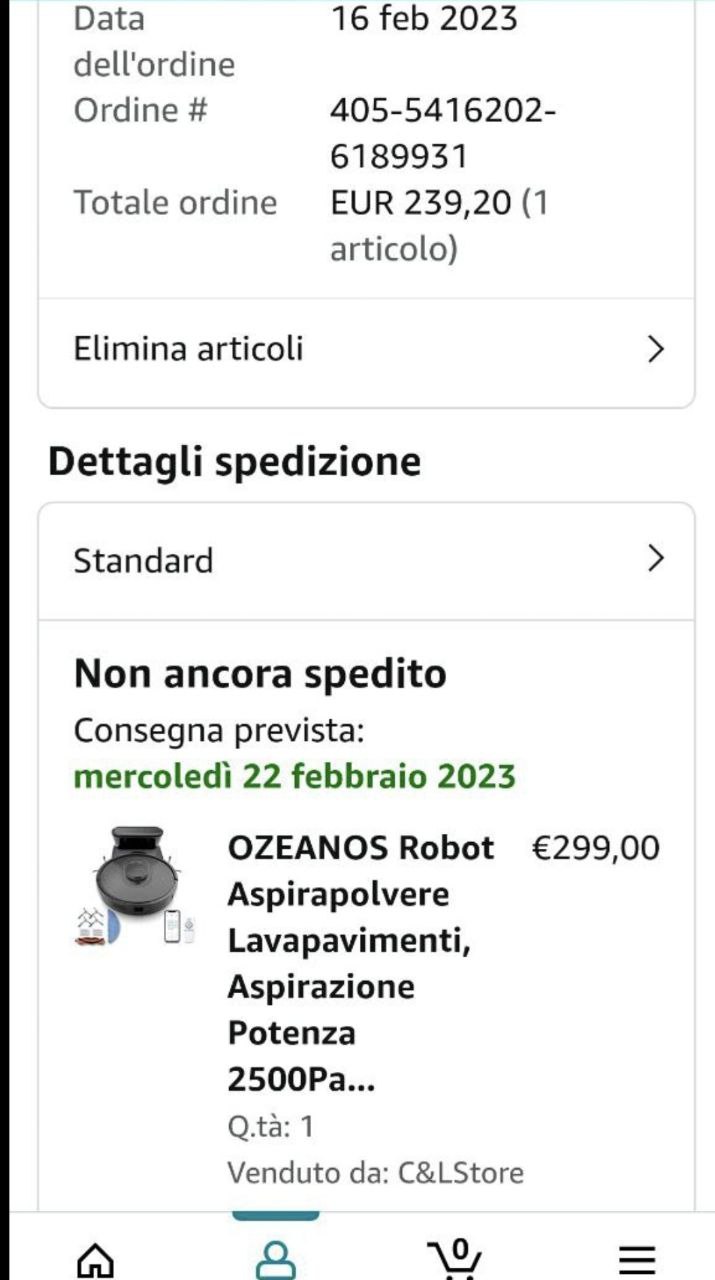Expand the Standard shipping chevron arrow
The width and height of the screenshot is (715, 1280).
tap(655, 558)
